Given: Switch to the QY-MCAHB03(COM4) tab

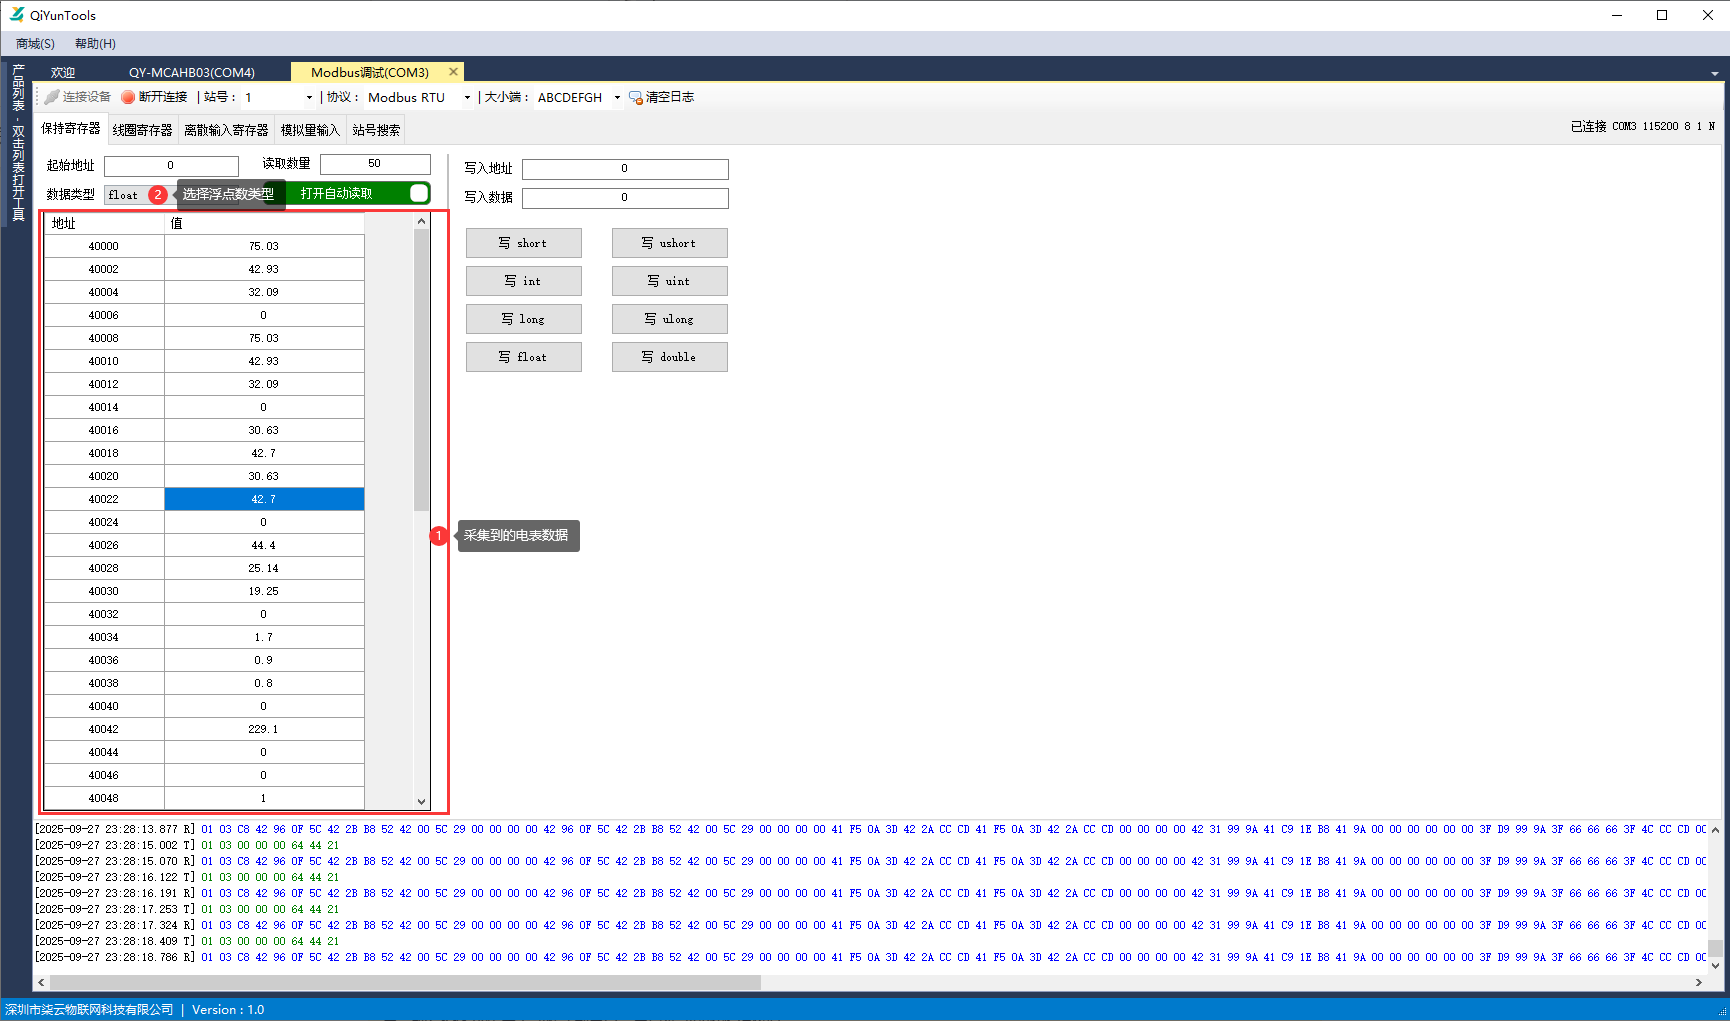Looking at the screenshot, I should point(191,73).
